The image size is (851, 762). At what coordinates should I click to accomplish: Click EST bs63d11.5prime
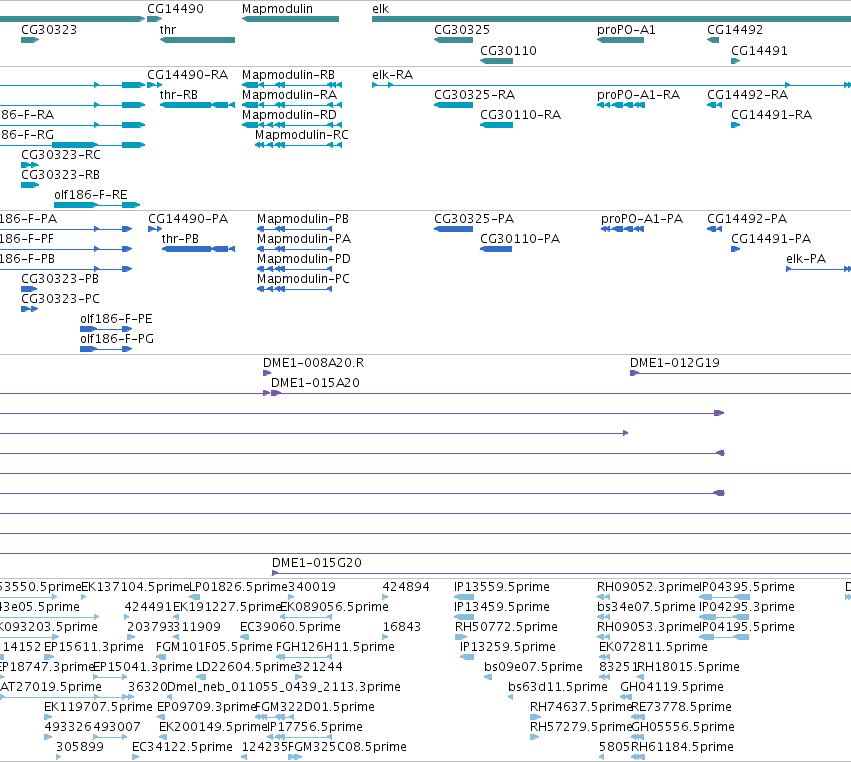coord(558,687)
